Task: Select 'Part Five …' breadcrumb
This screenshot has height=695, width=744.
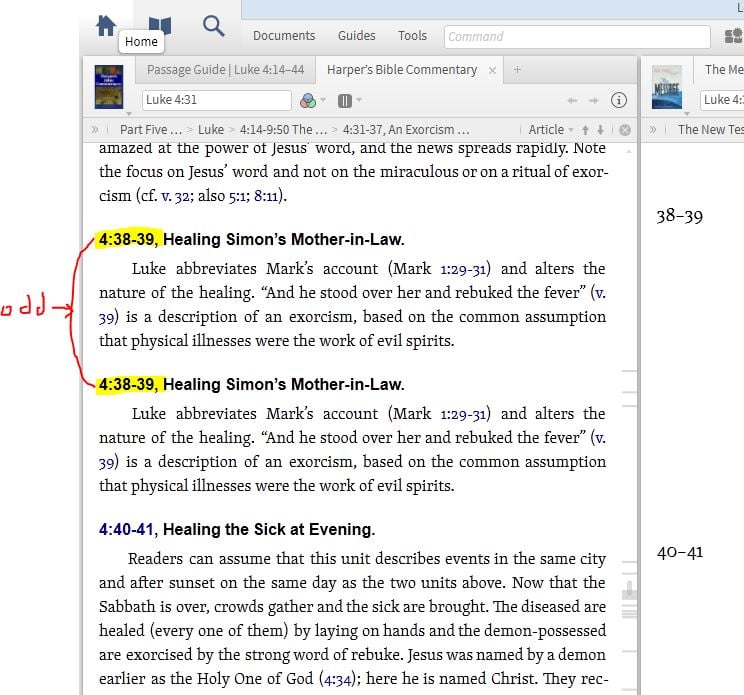Action: coord(151,130)
